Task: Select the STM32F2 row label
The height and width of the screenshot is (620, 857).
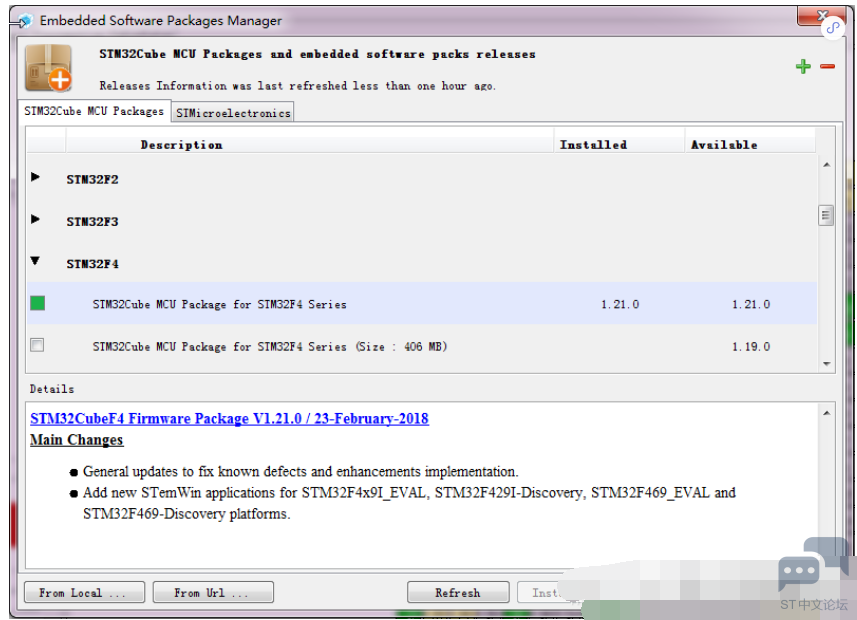Action: tap(92, 180)
